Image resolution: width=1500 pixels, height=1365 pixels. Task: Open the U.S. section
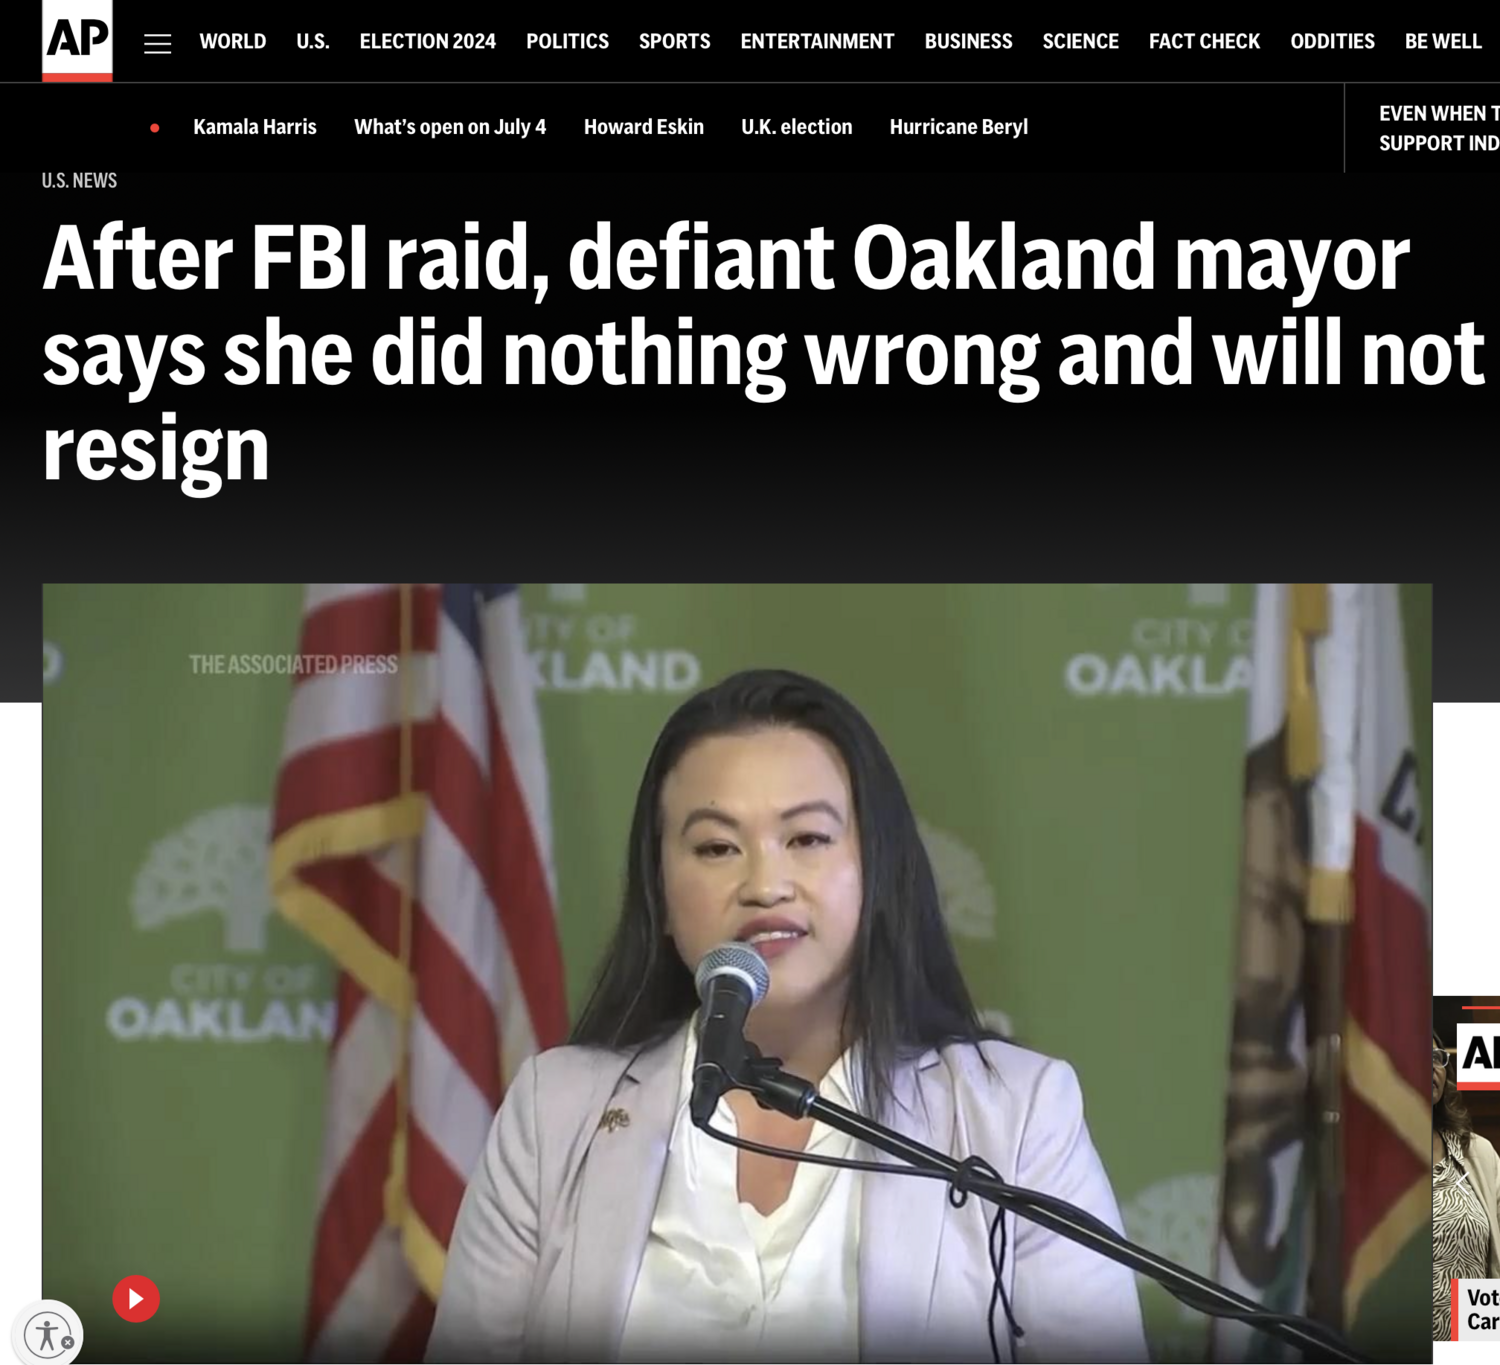[313, 41]
